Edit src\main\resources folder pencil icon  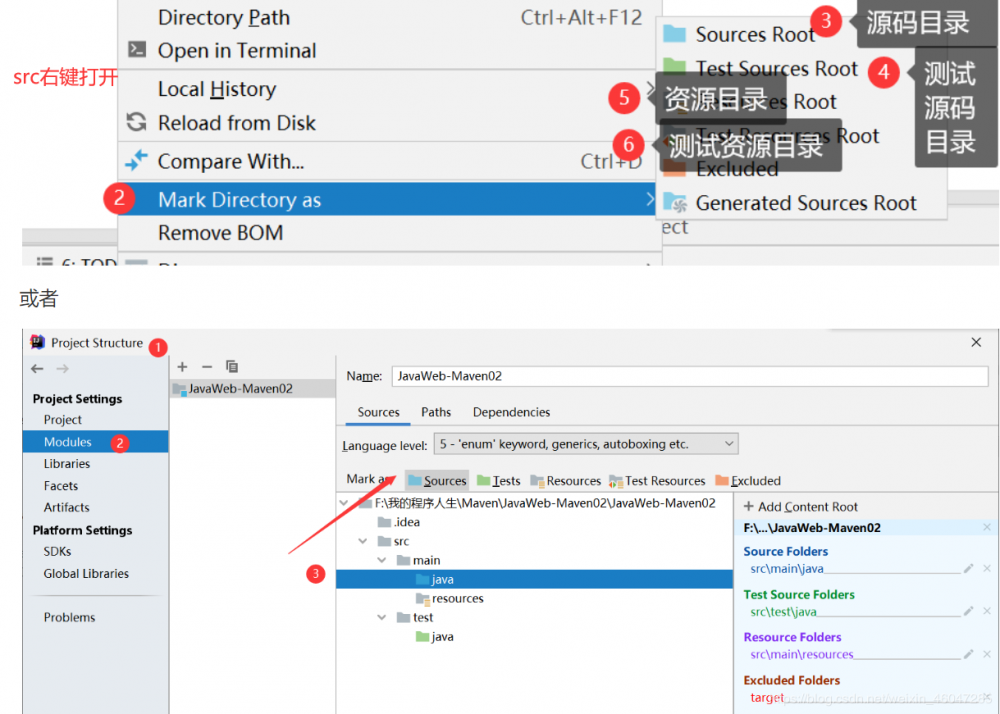(x=968, y=653)
